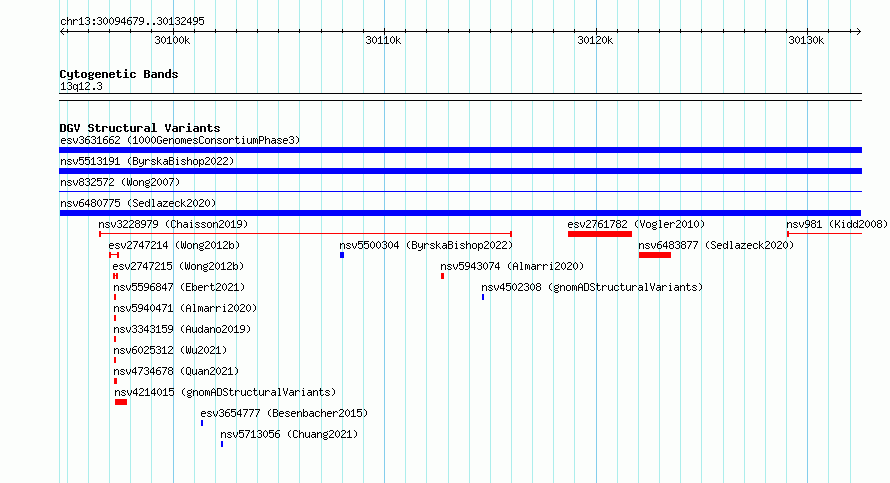Click the red span glyph under esv2747214
890x483 pixels.
[114, 255]
